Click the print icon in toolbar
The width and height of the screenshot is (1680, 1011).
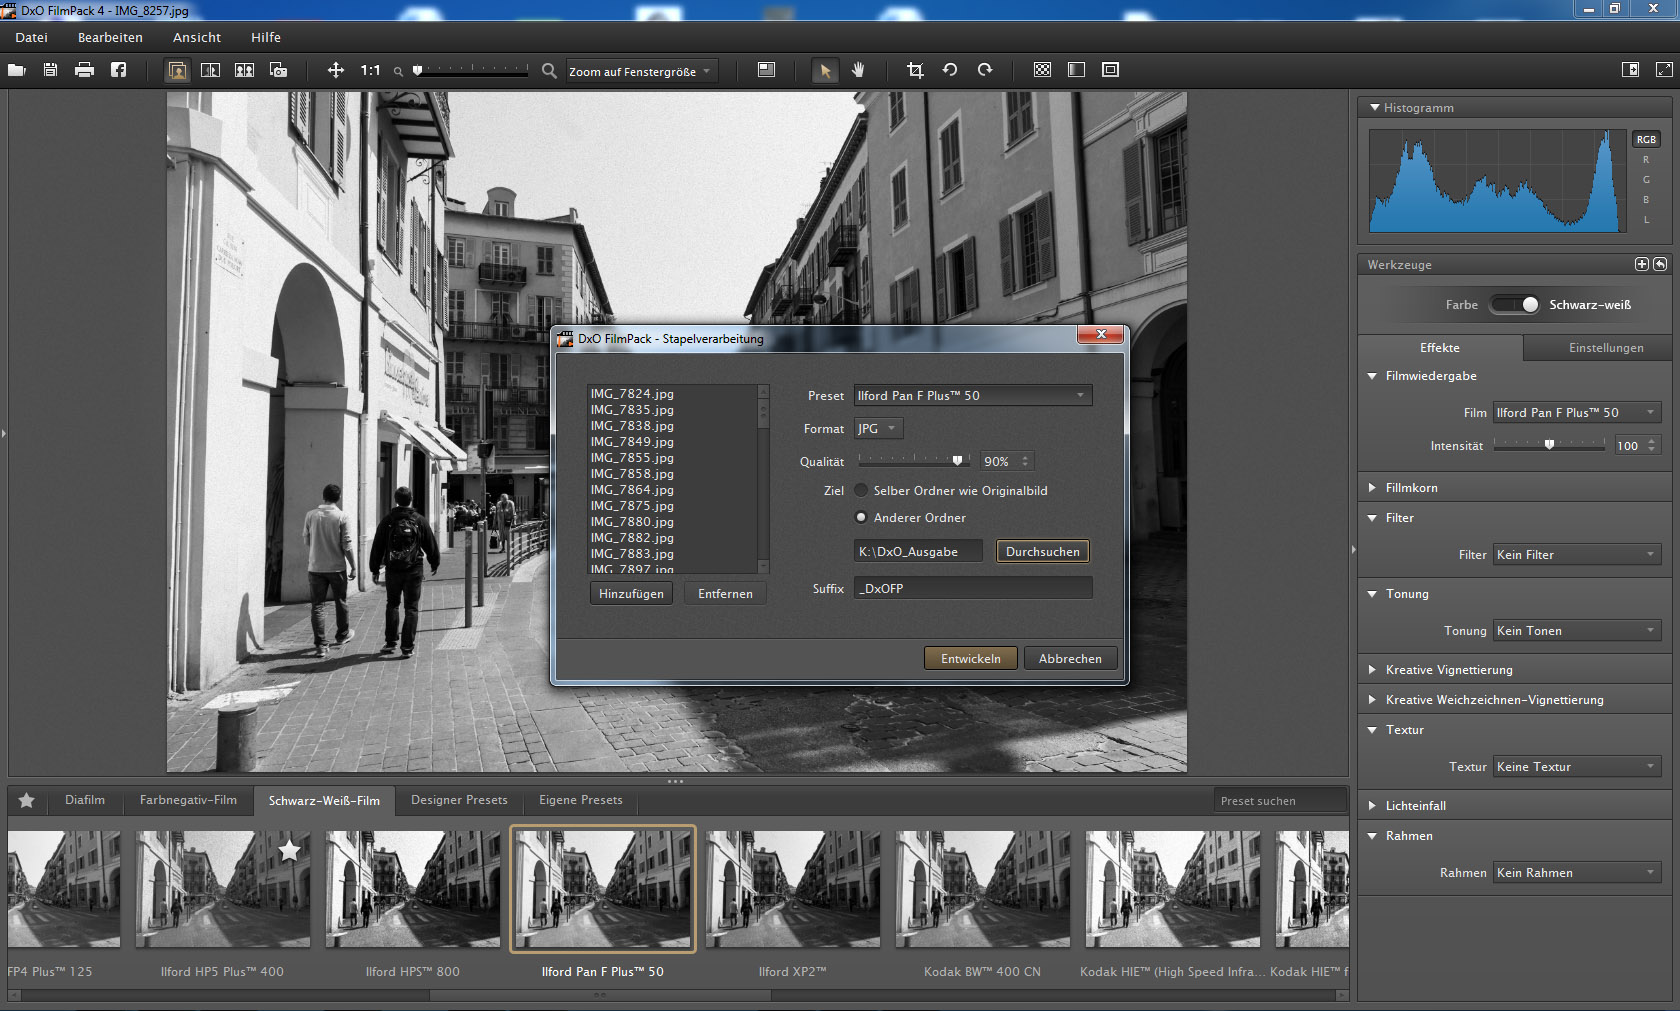click(x=84, y=70)
